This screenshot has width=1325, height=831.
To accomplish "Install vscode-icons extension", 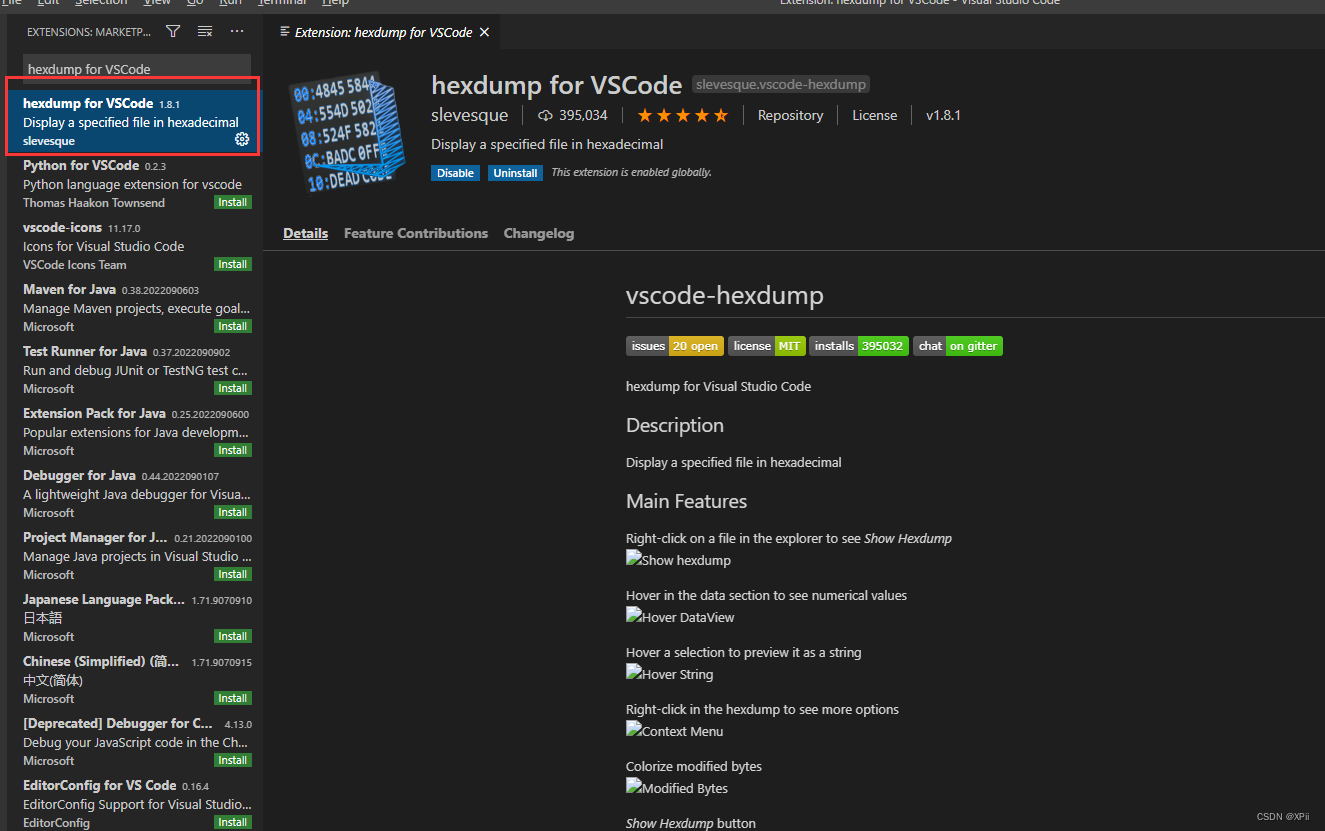I will point(233,265).
